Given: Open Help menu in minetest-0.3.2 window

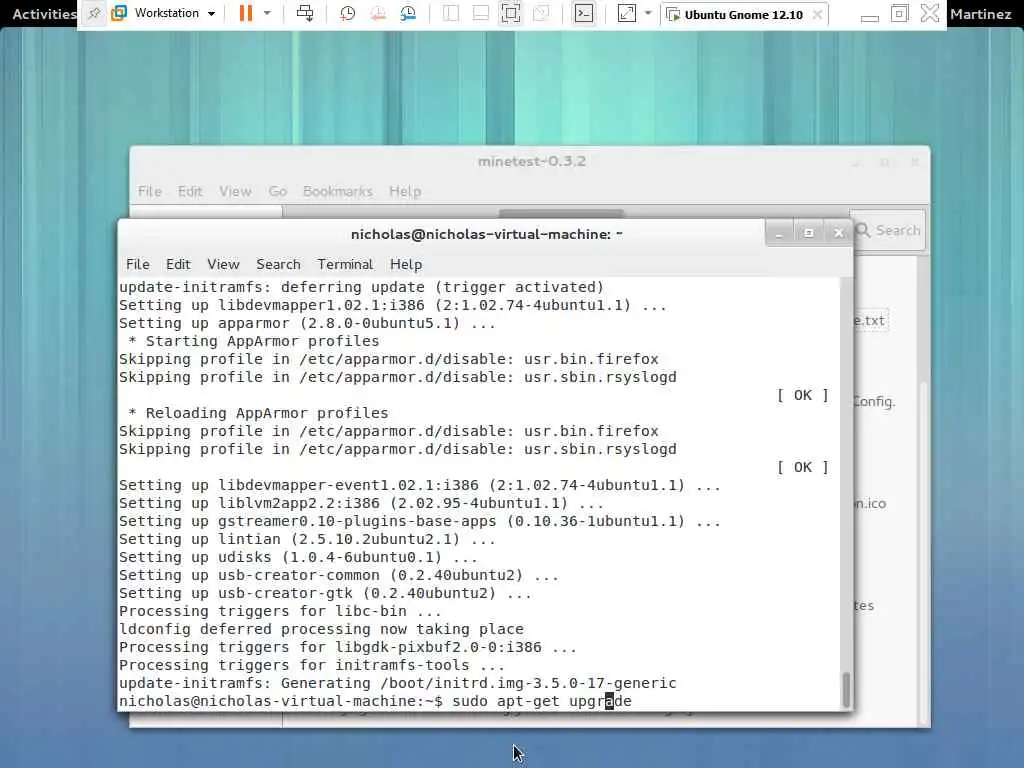Looking at the screenshot, I should (405, 191).
